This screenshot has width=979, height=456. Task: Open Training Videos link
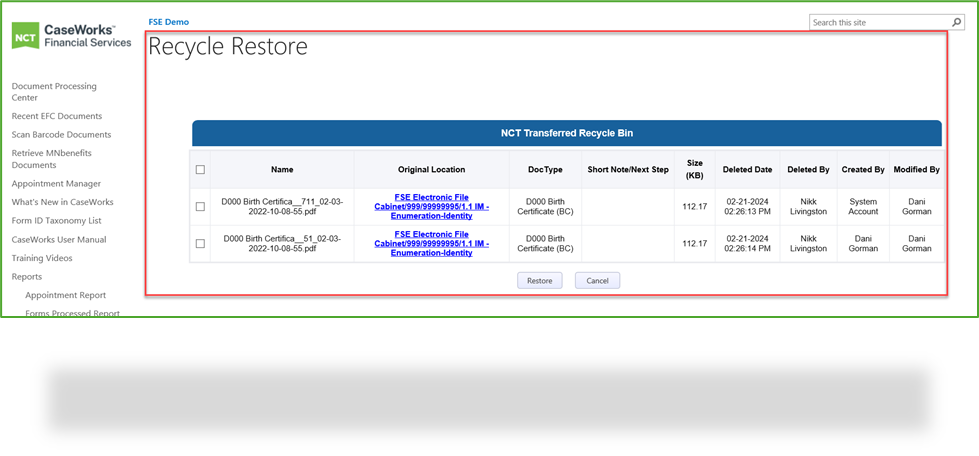[42, 258]
